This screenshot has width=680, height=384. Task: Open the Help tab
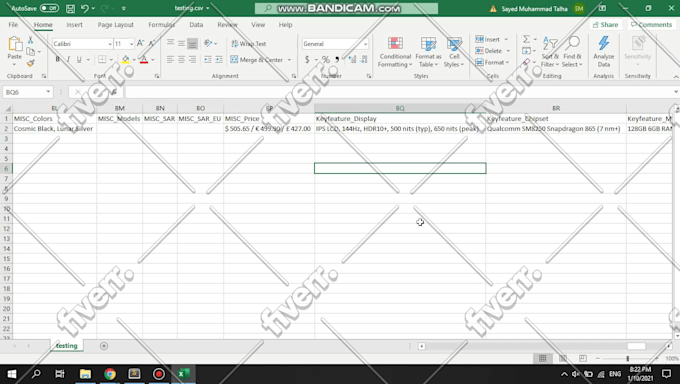[x=285, y=25]
